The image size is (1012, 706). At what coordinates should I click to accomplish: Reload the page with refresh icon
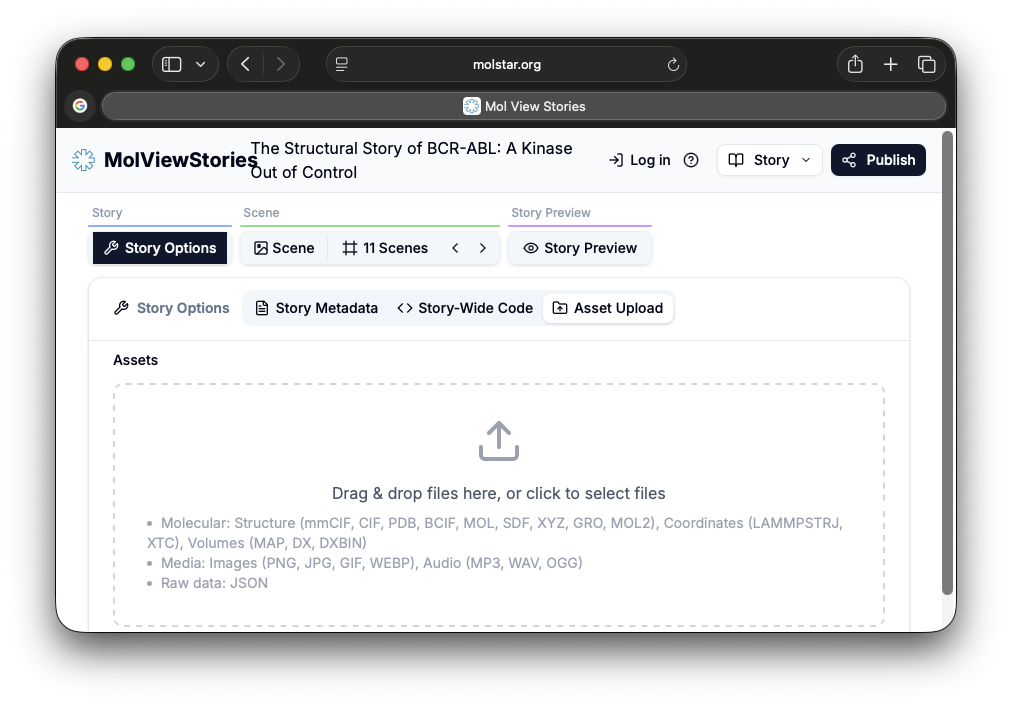[x=673, y=65]
